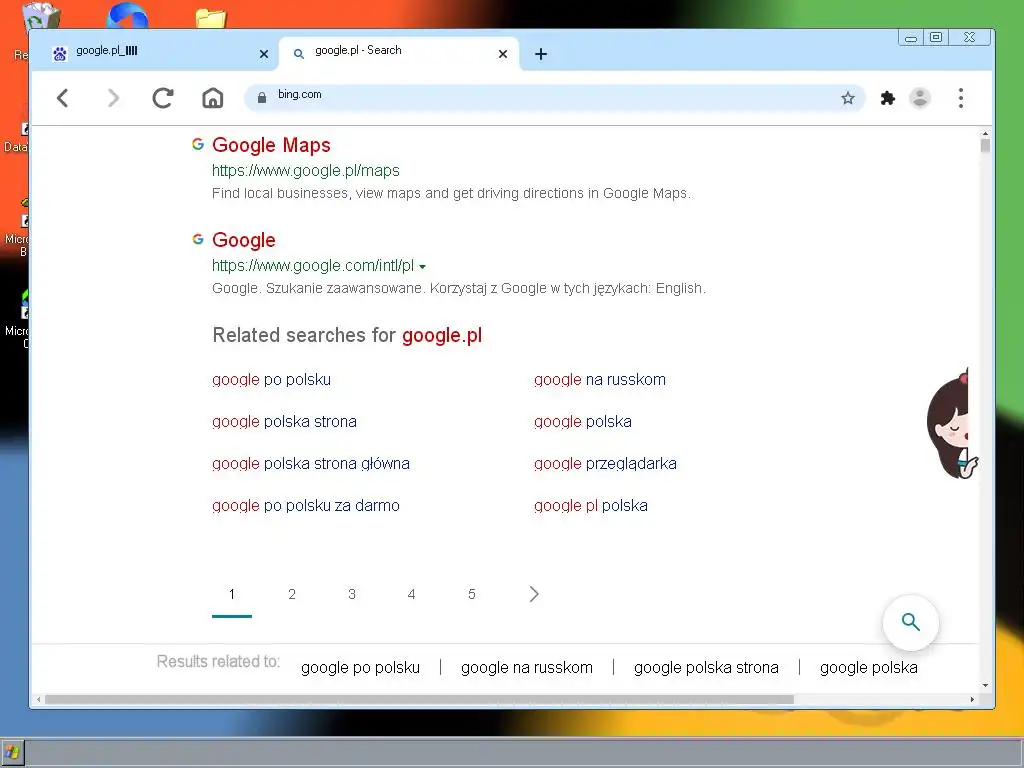Open related search google po polsku za darmo
This screenshot has height=768, width=1024.
[x=306, y=505]
